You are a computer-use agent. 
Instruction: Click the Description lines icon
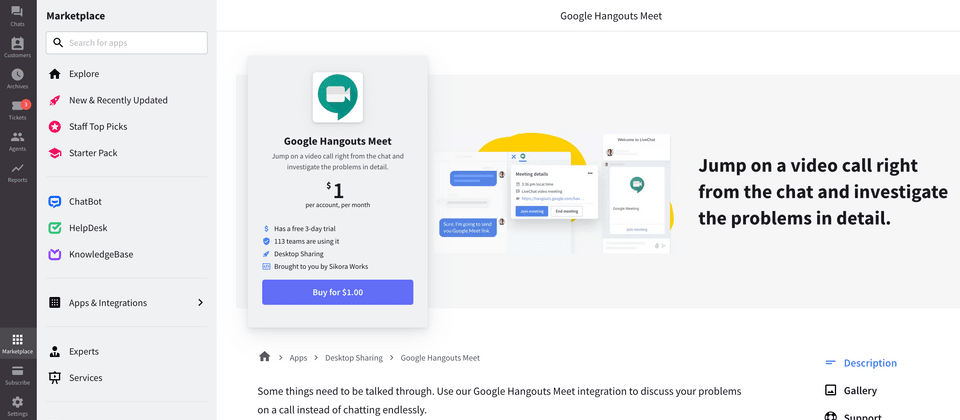tap(831, 362)
